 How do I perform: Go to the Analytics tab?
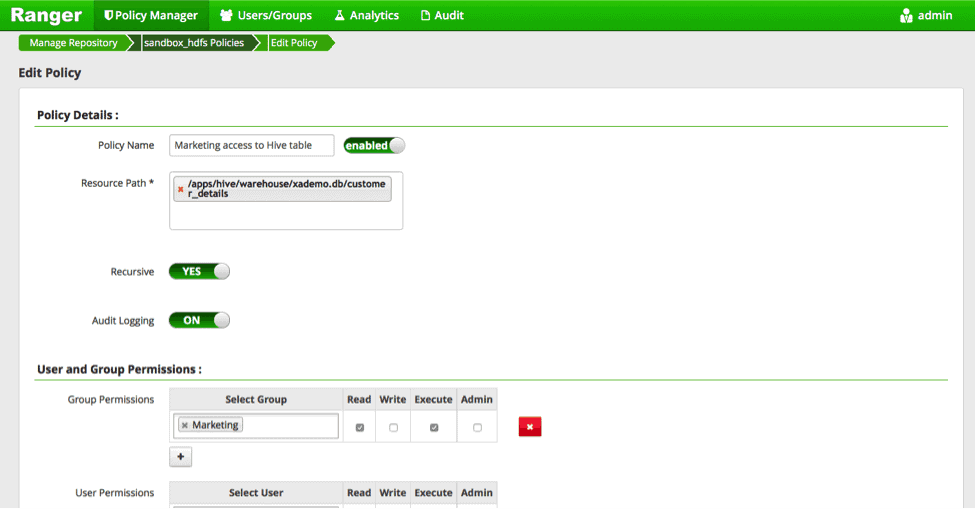point(366,15)
